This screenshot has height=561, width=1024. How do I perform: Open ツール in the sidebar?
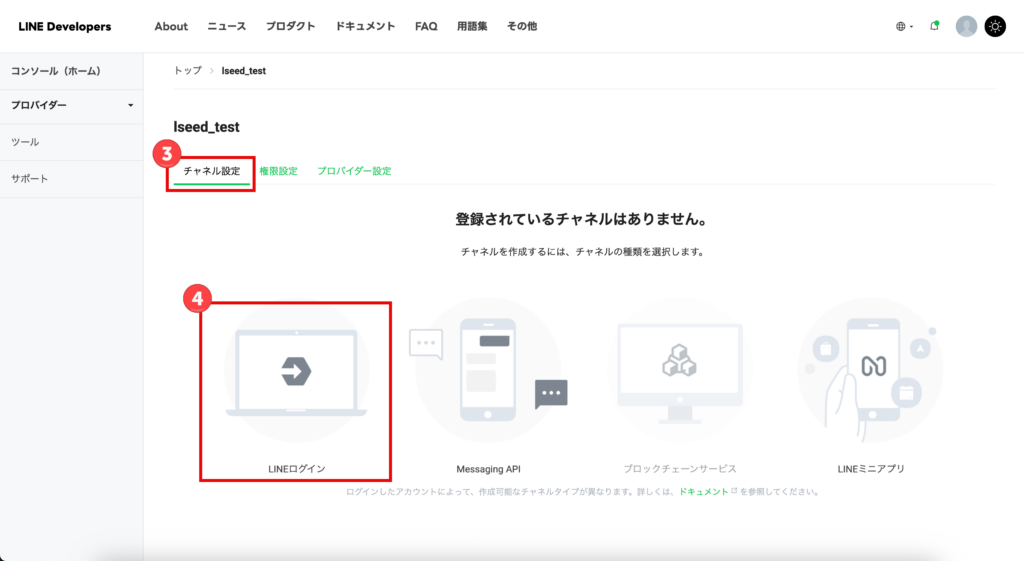[x=25, y=142]
